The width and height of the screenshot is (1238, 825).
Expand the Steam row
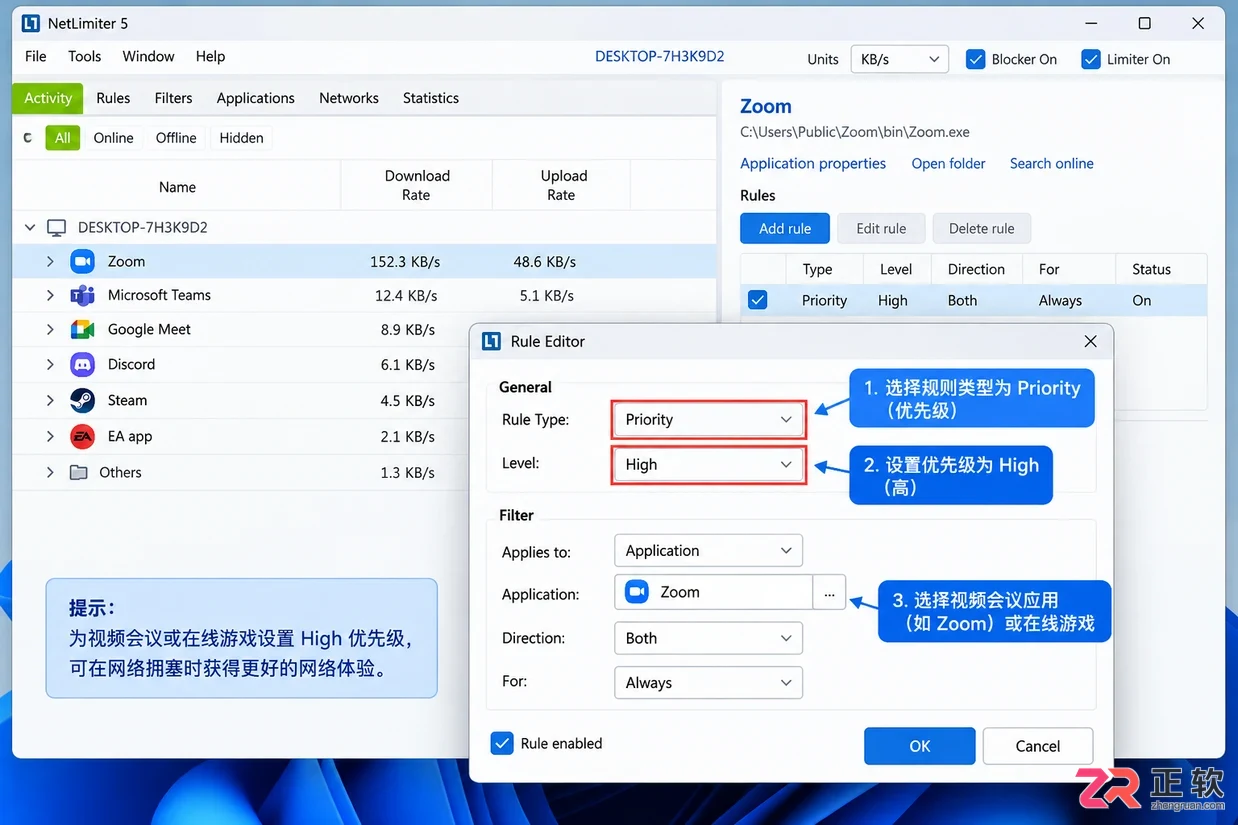click(x=50, y=401)
